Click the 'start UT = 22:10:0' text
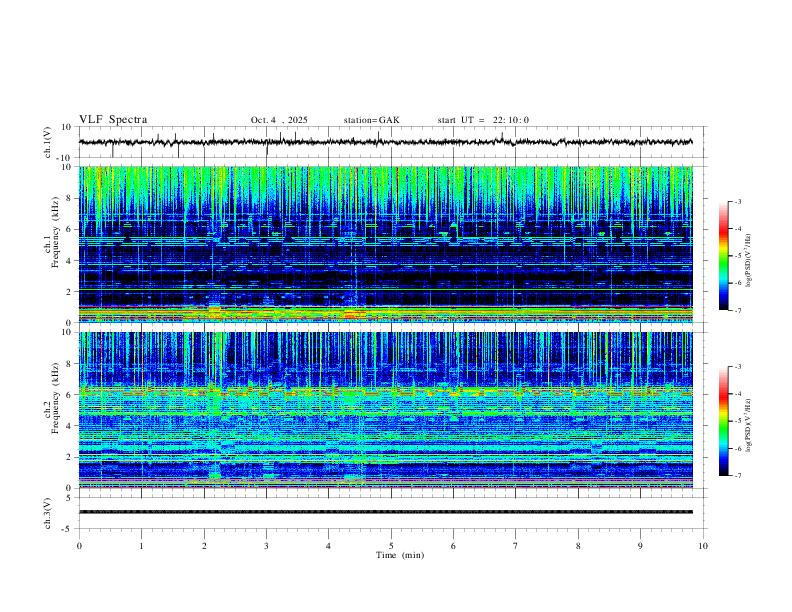This screenshot has width=792, height=612. pyautogui.click(x=483, y=120)
